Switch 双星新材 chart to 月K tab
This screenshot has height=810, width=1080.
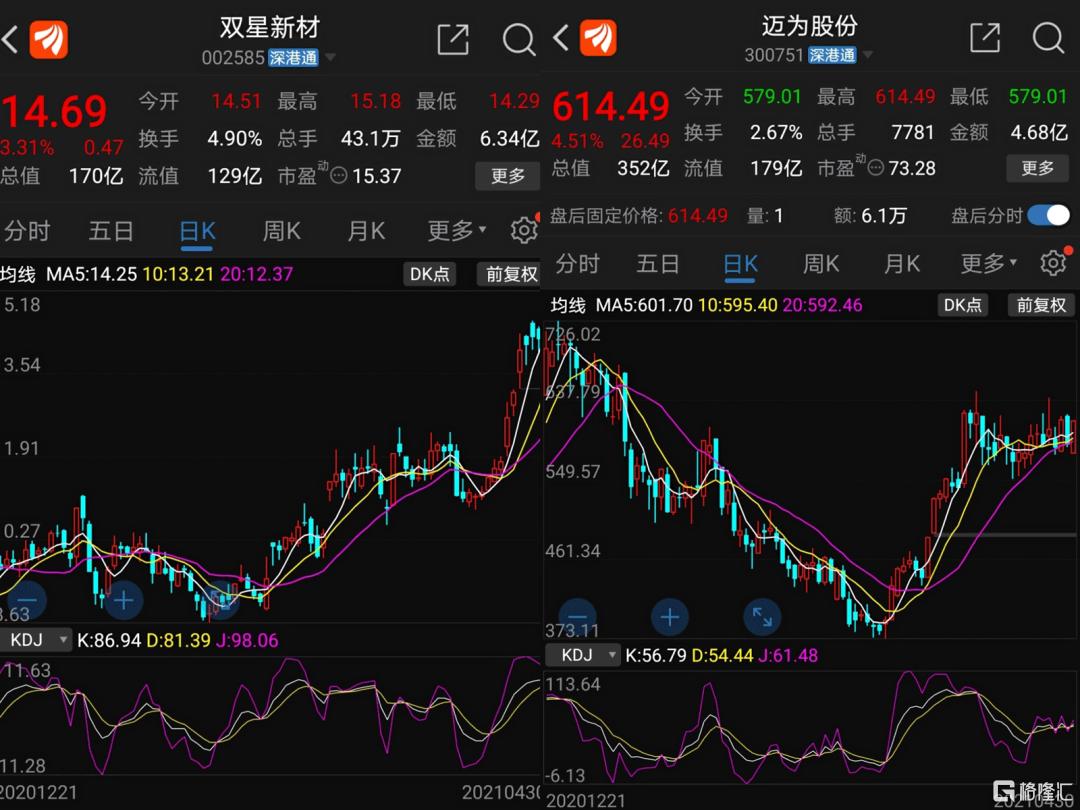coord(366,231)
